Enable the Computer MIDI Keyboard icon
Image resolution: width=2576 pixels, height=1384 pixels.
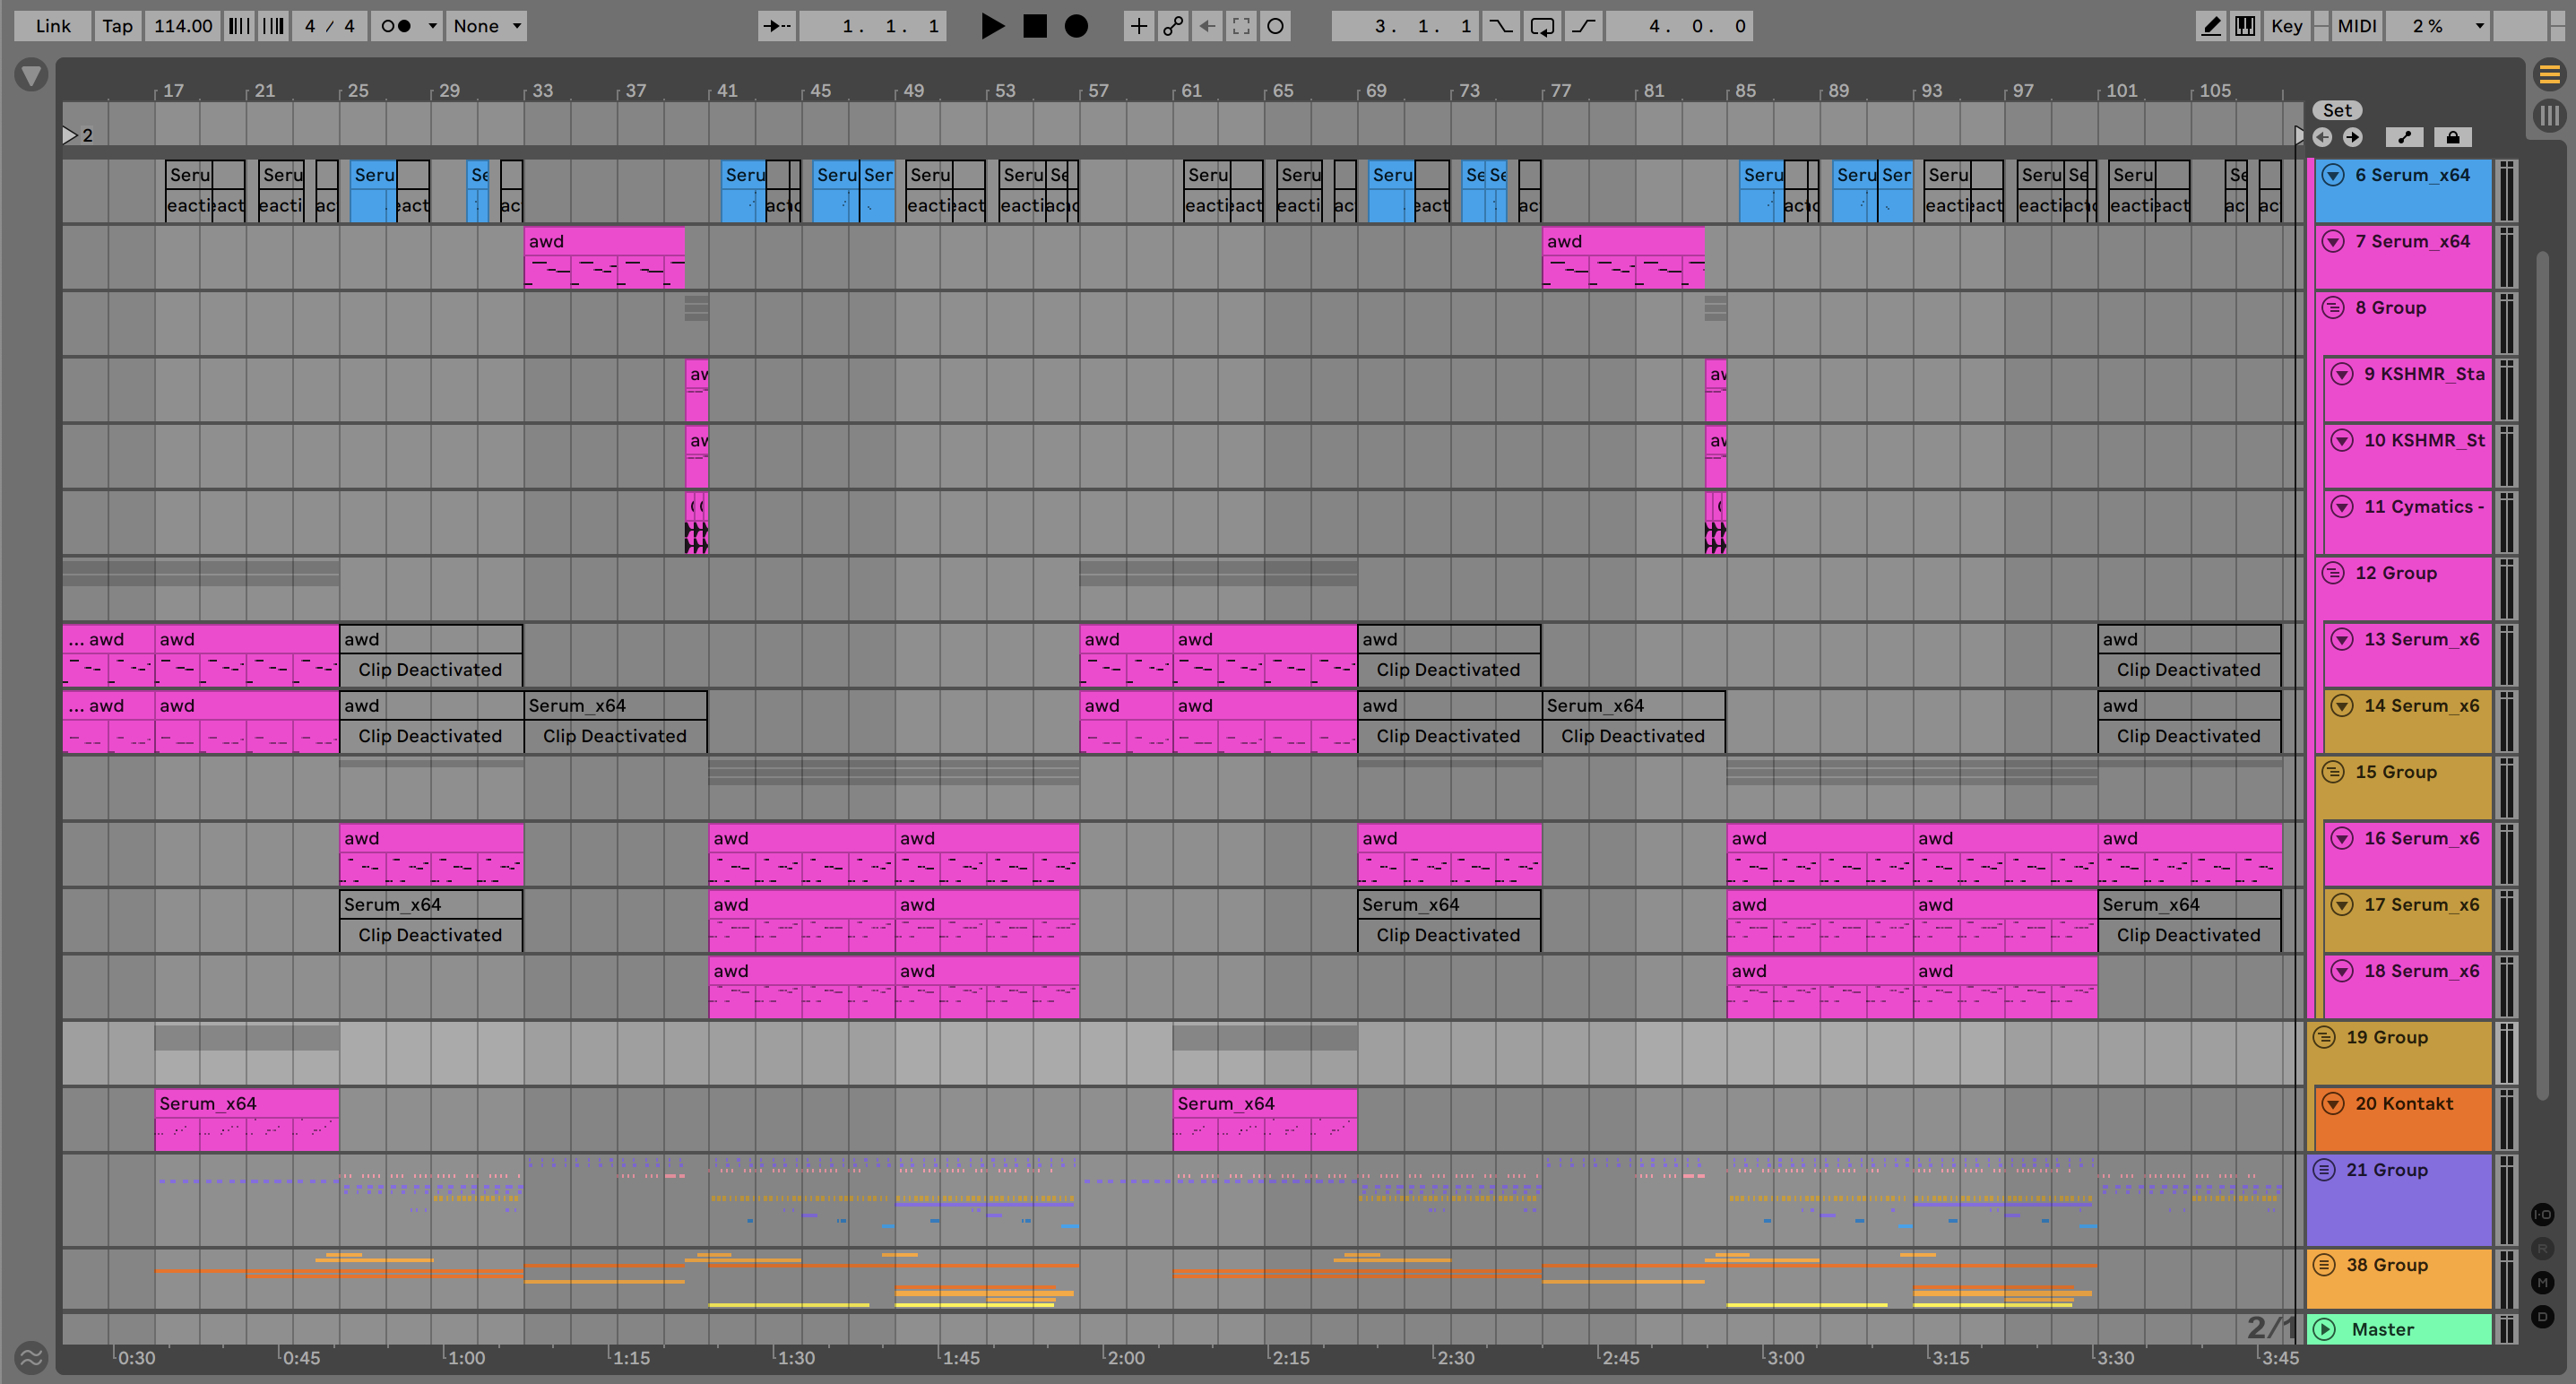pos(2245,26)
